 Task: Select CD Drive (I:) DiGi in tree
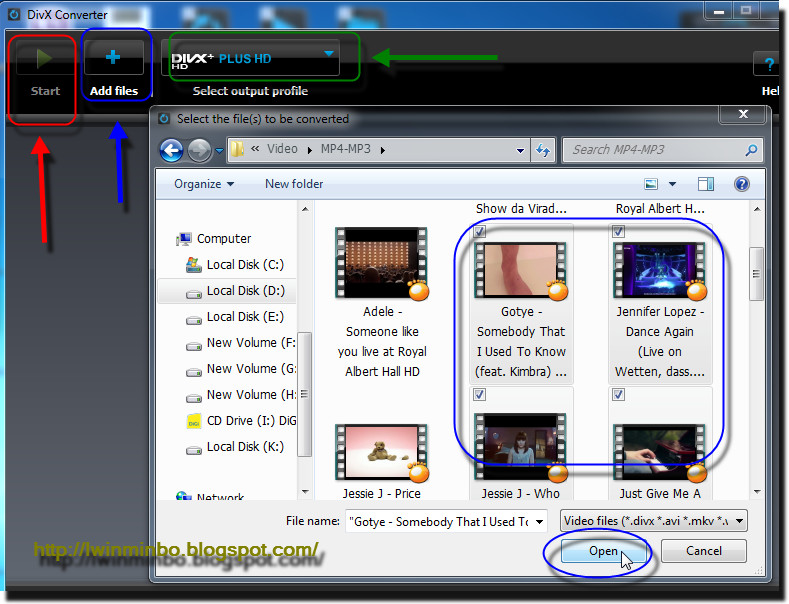(251, 421)
